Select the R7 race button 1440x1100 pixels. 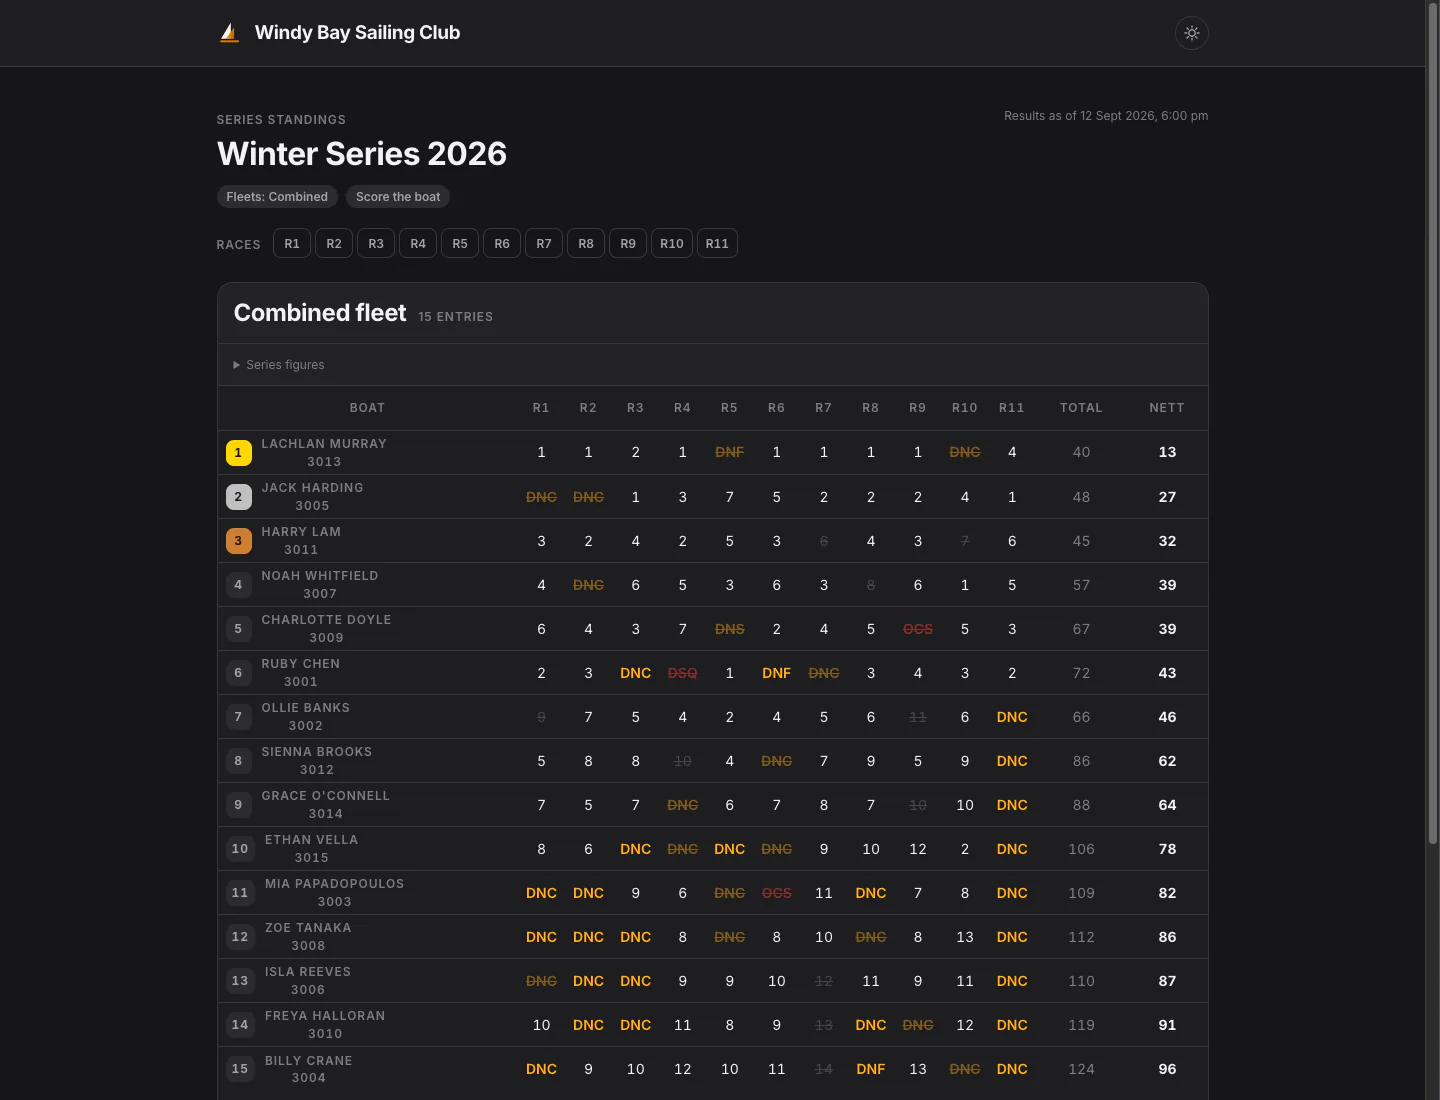[544, 244]
